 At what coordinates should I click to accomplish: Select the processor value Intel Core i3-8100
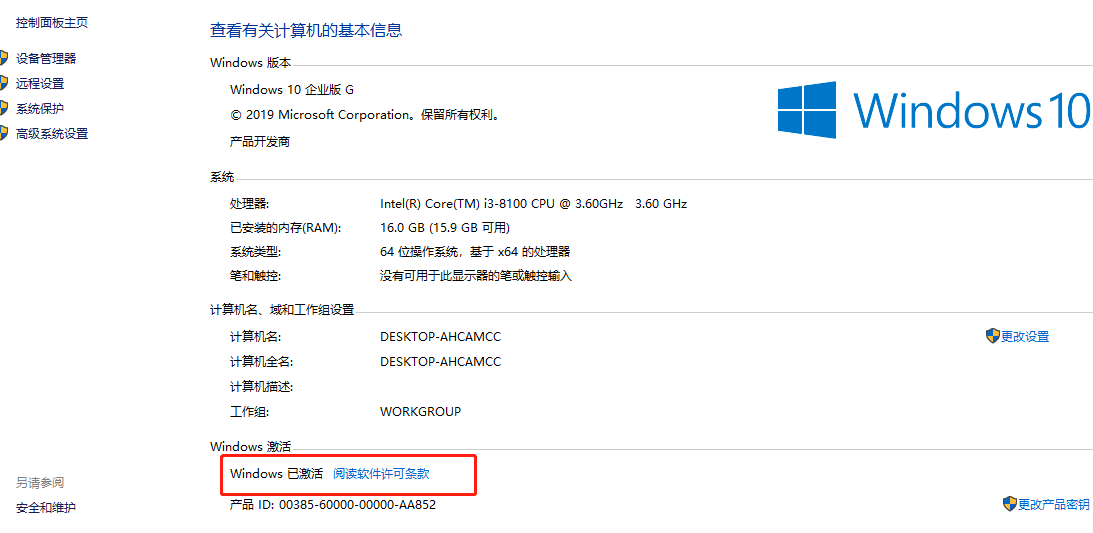tap(533, 204)
